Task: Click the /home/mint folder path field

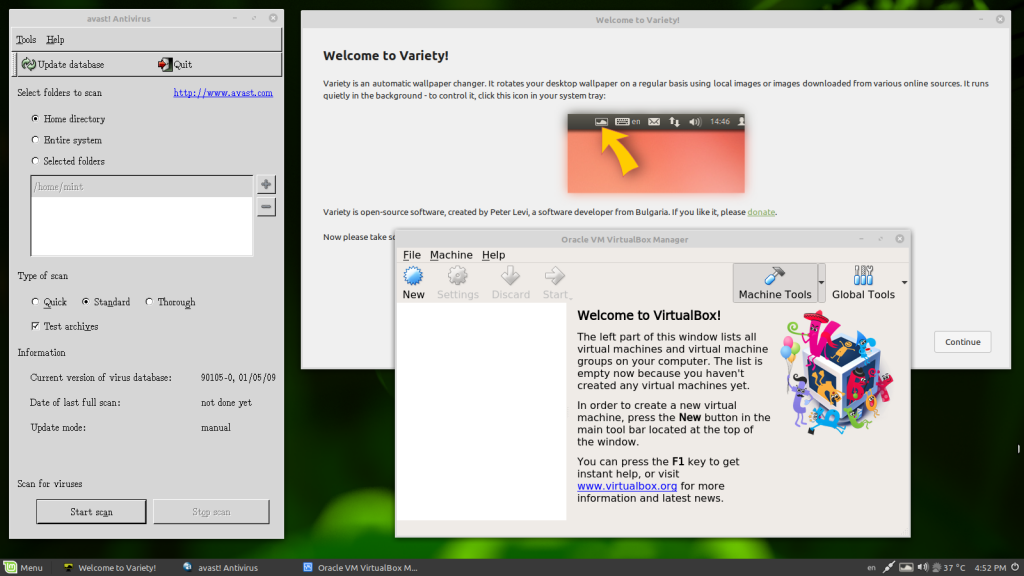Action: point(141,185)
